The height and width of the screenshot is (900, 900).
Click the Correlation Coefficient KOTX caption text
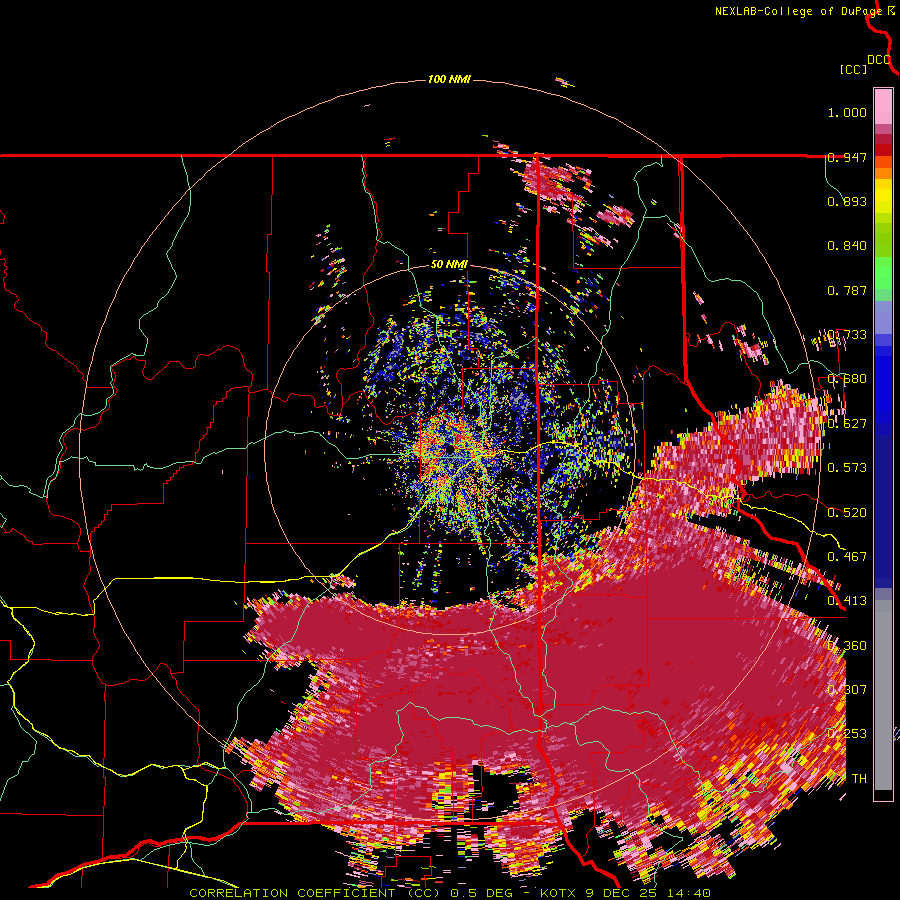coord(450,893)
